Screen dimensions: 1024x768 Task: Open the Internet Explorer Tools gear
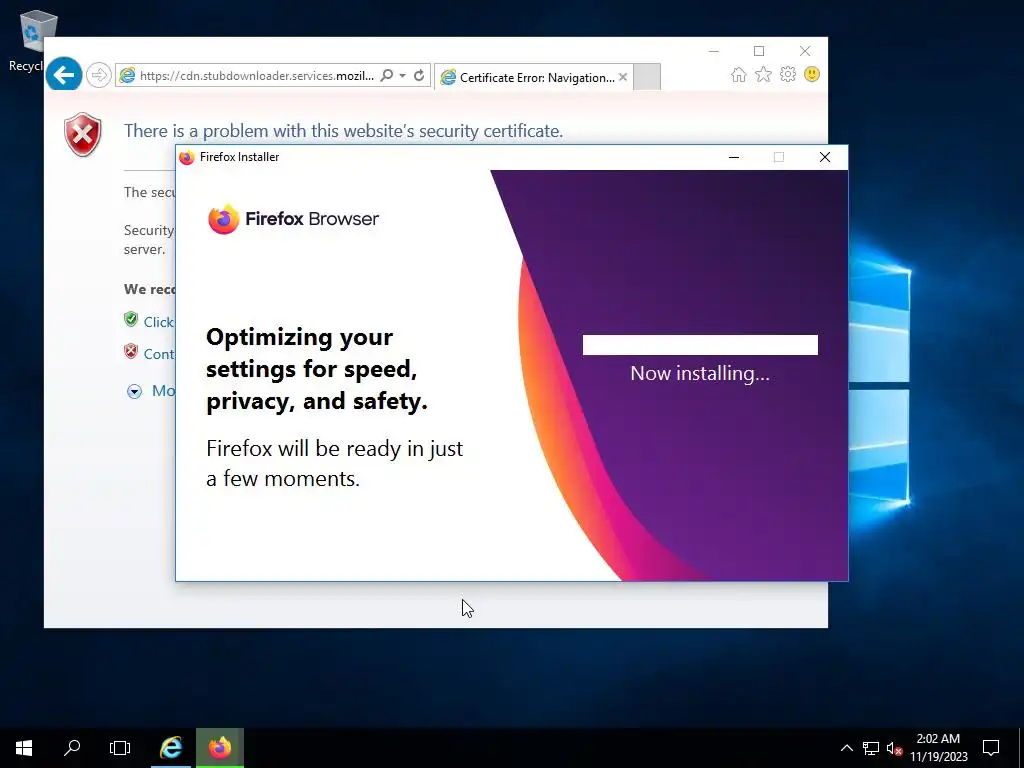click(788, 74)
